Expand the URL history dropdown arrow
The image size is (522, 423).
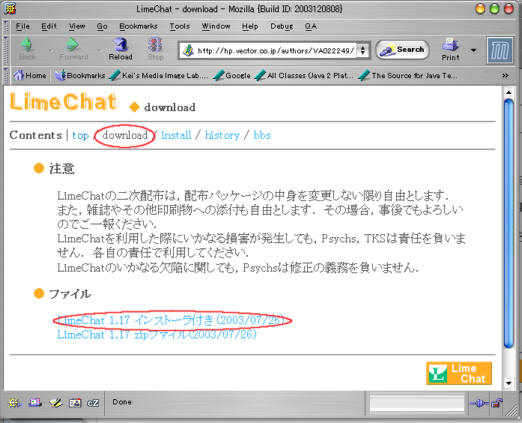pos(363,51)
